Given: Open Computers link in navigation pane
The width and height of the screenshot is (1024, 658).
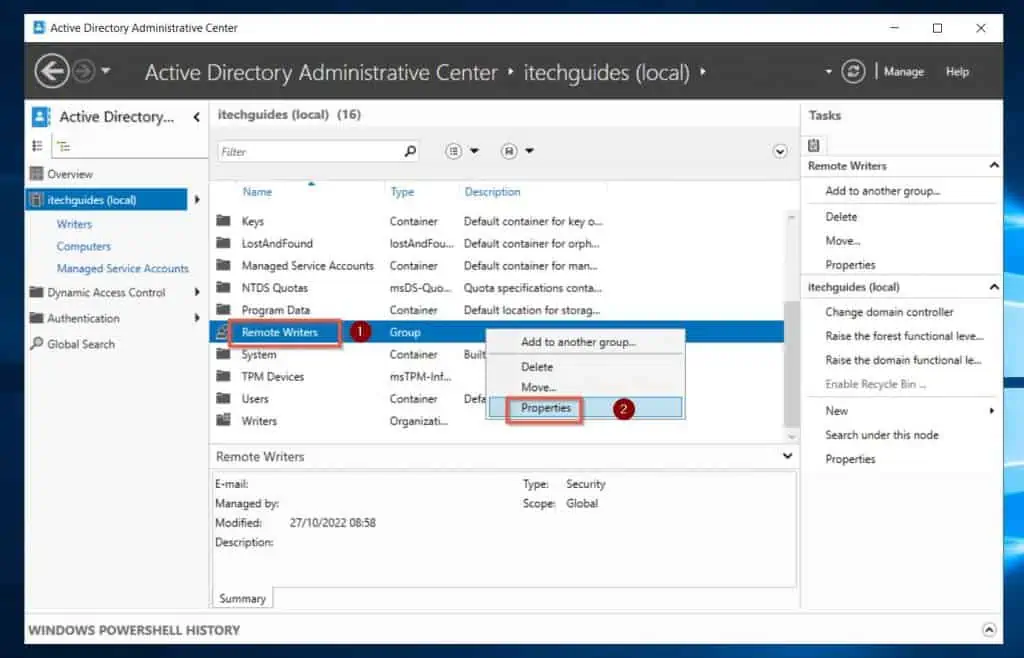Looking at the screenshot, I should point(84,246).
